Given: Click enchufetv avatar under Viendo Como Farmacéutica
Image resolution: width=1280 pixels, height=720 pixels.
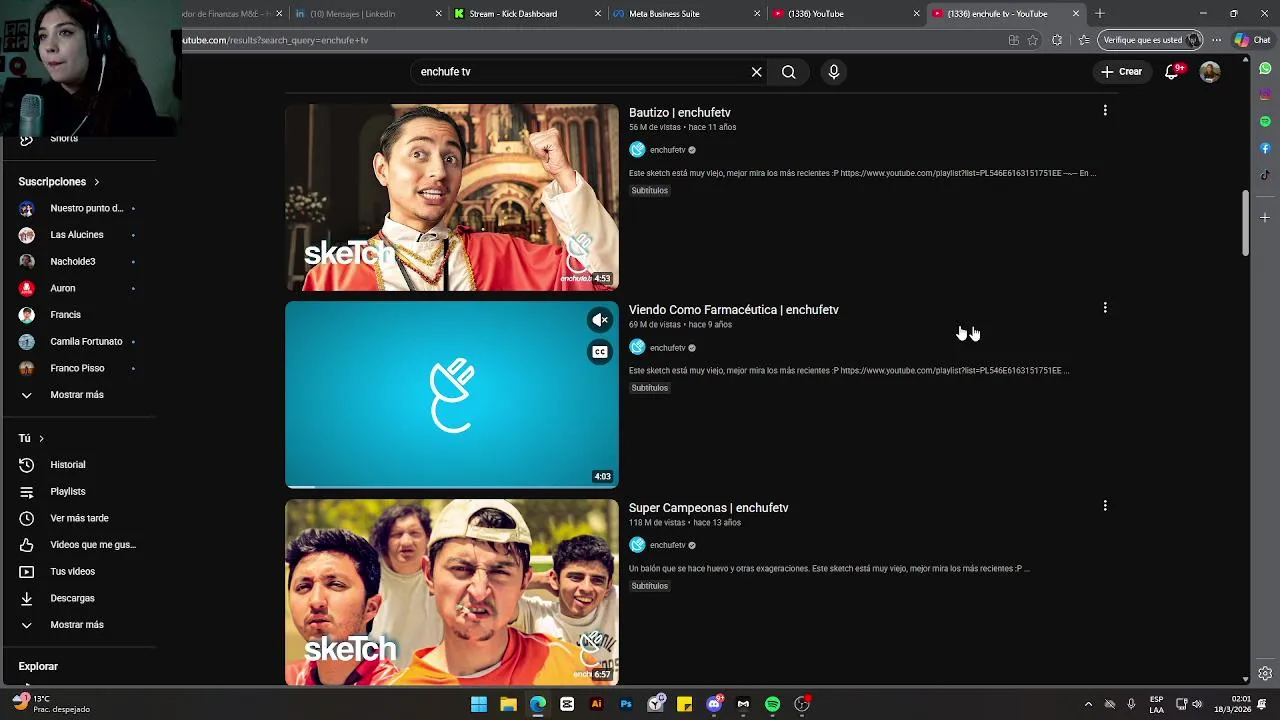Looking at the screenshot, I should [637, 347].
